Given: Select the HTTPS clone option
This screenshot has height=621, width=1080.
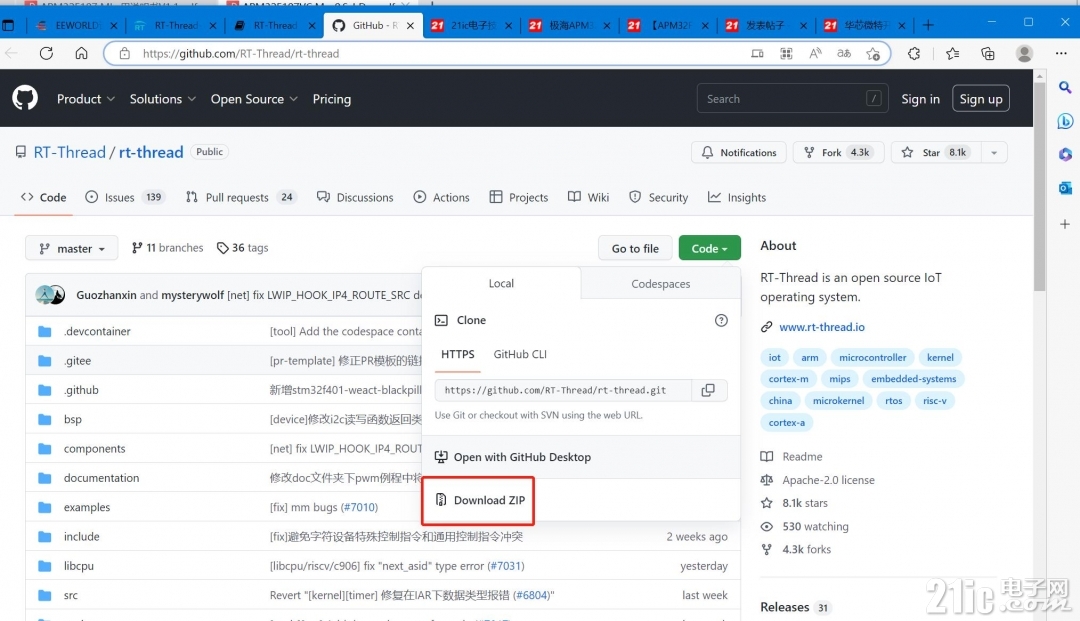Looking at the screenshot, I should (x=458, y=354).
